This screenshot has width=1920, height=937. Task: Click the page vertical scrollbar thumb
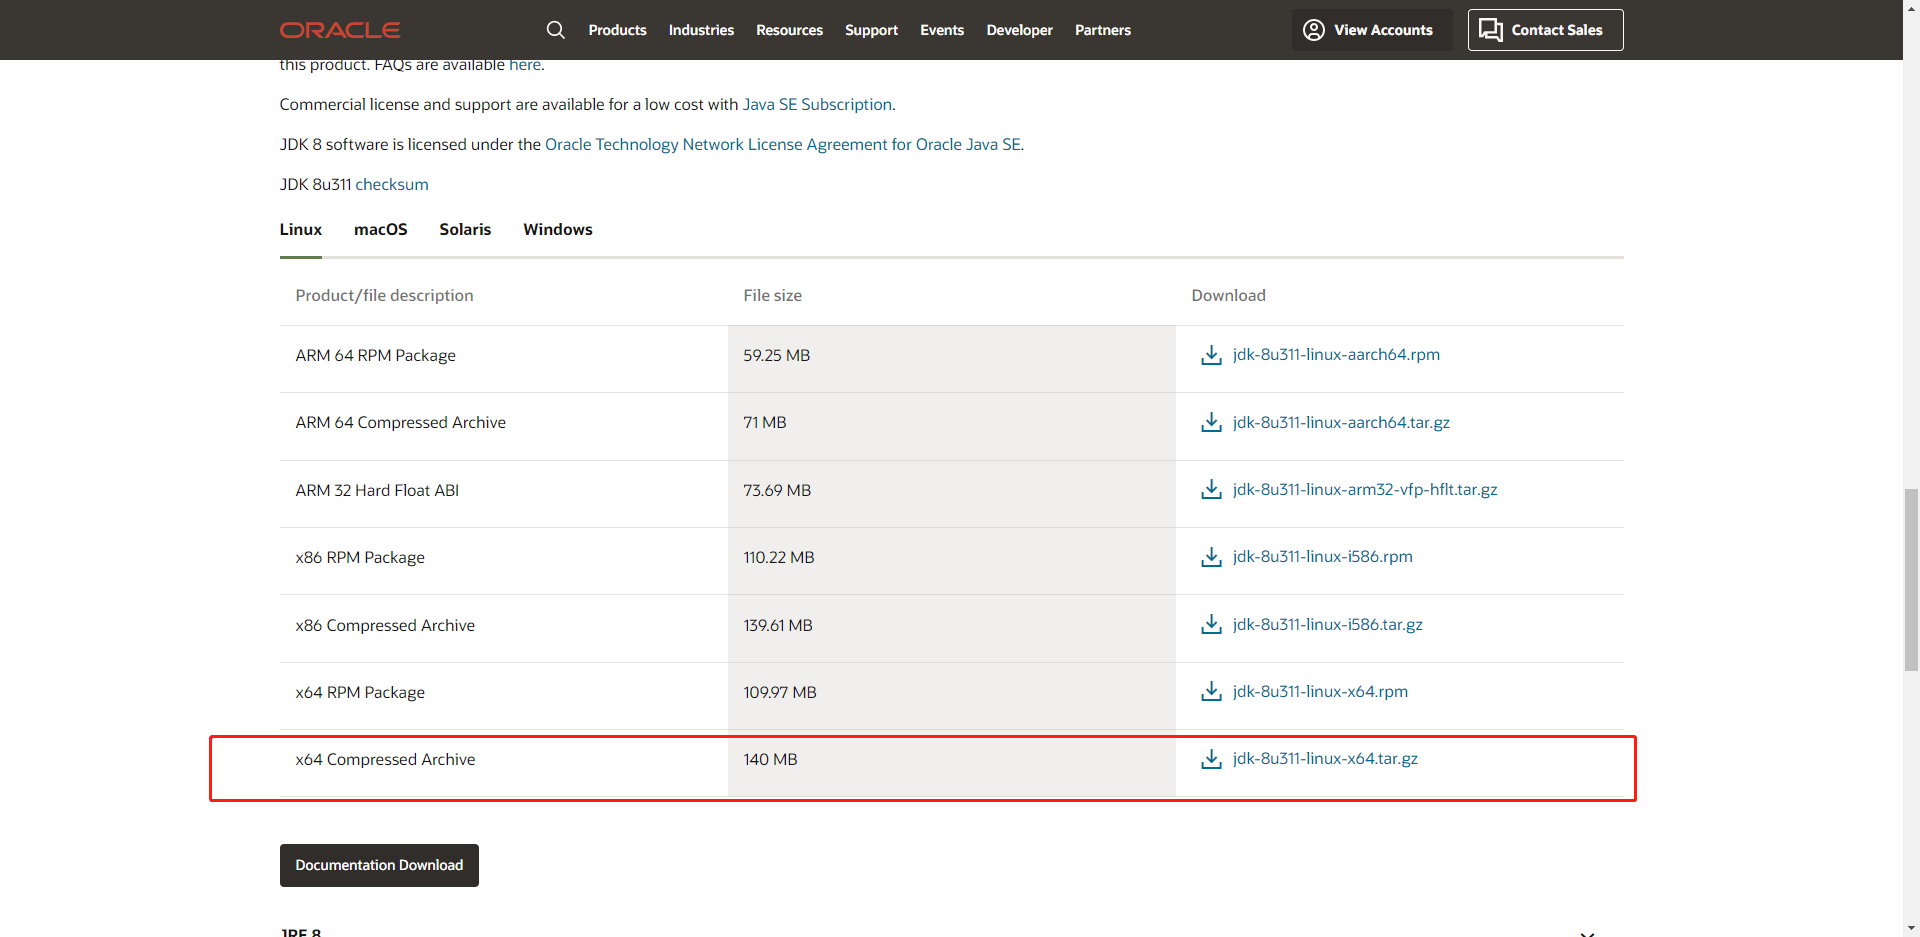coord(1911,580)
